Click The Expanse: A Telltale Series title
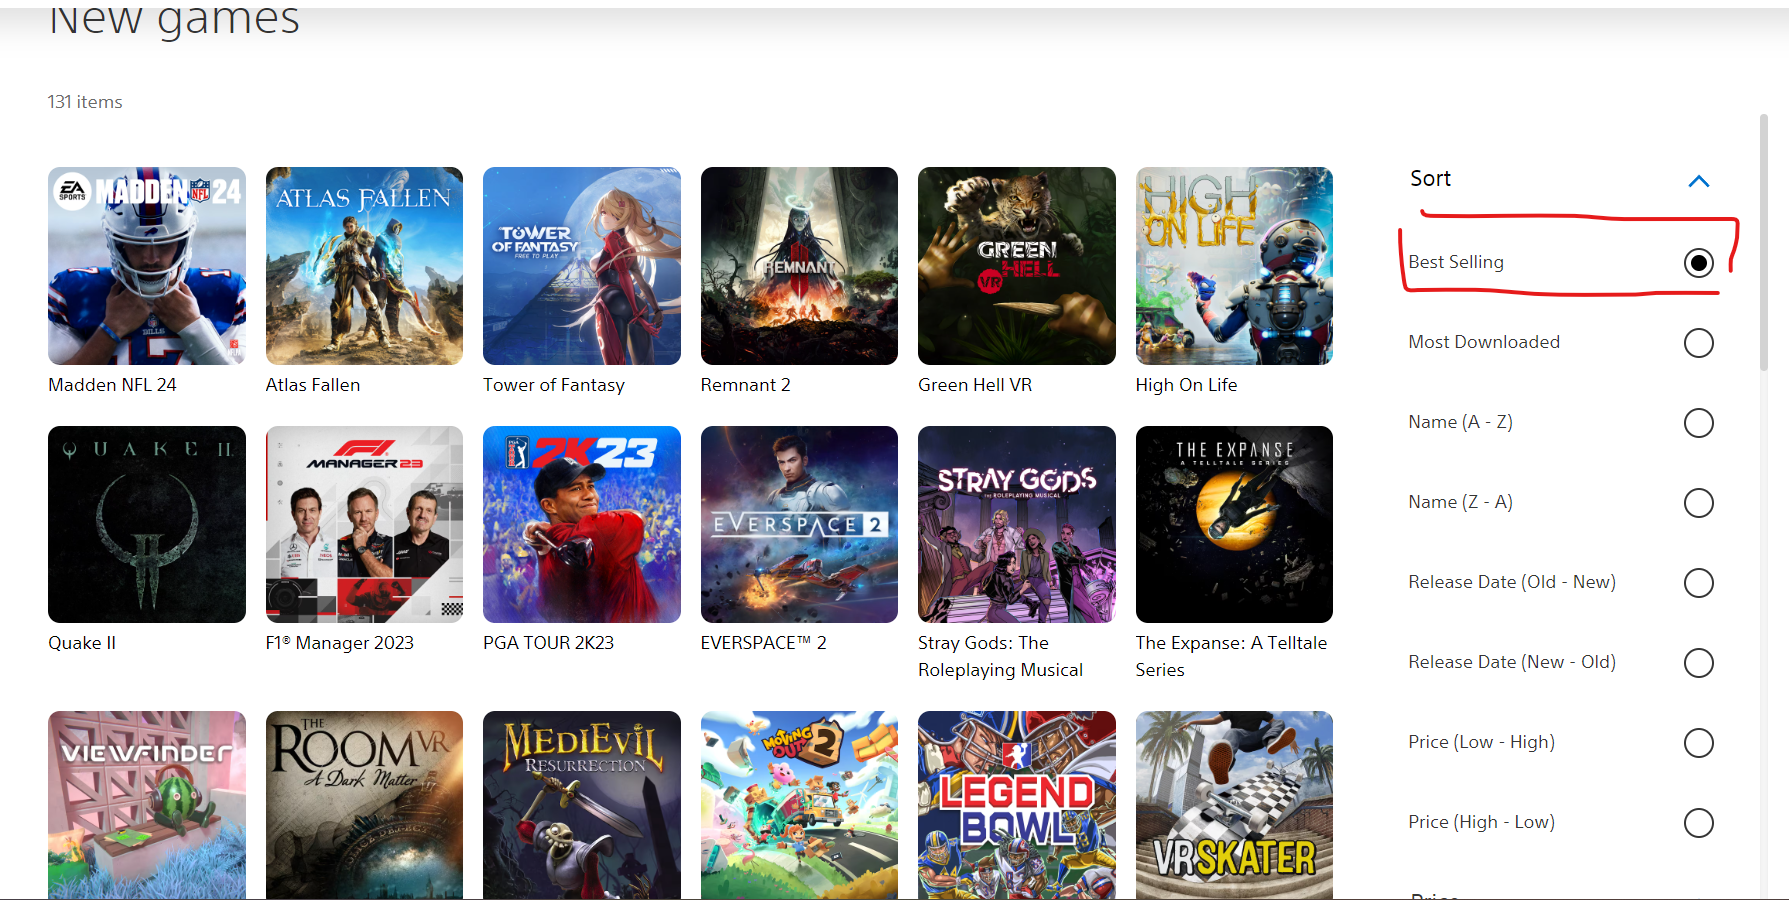This screenshot has width=1789, height=900. tap(1231, 656)
